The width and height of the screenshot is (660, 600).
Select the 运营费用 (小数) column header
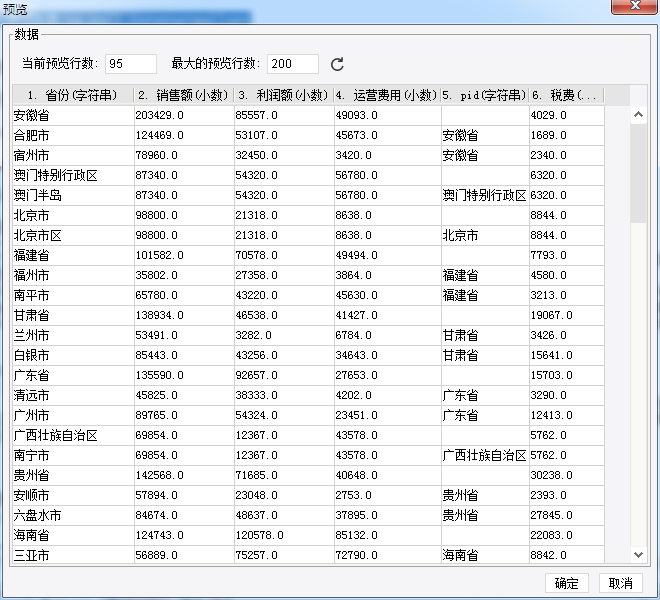click(388, 95)
